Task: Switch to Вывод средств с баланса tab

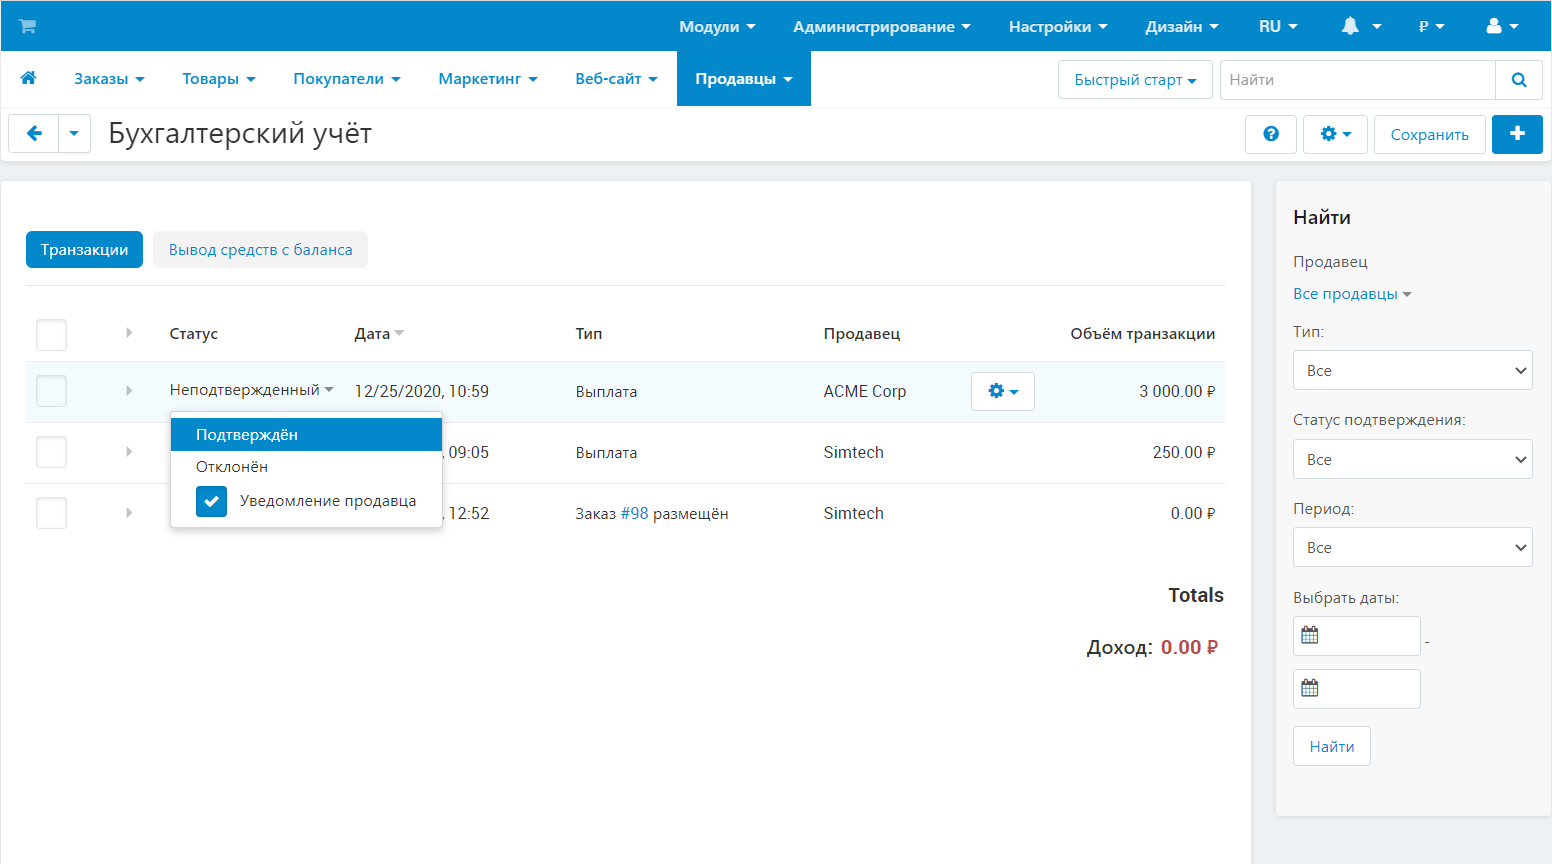Action: 260,250
